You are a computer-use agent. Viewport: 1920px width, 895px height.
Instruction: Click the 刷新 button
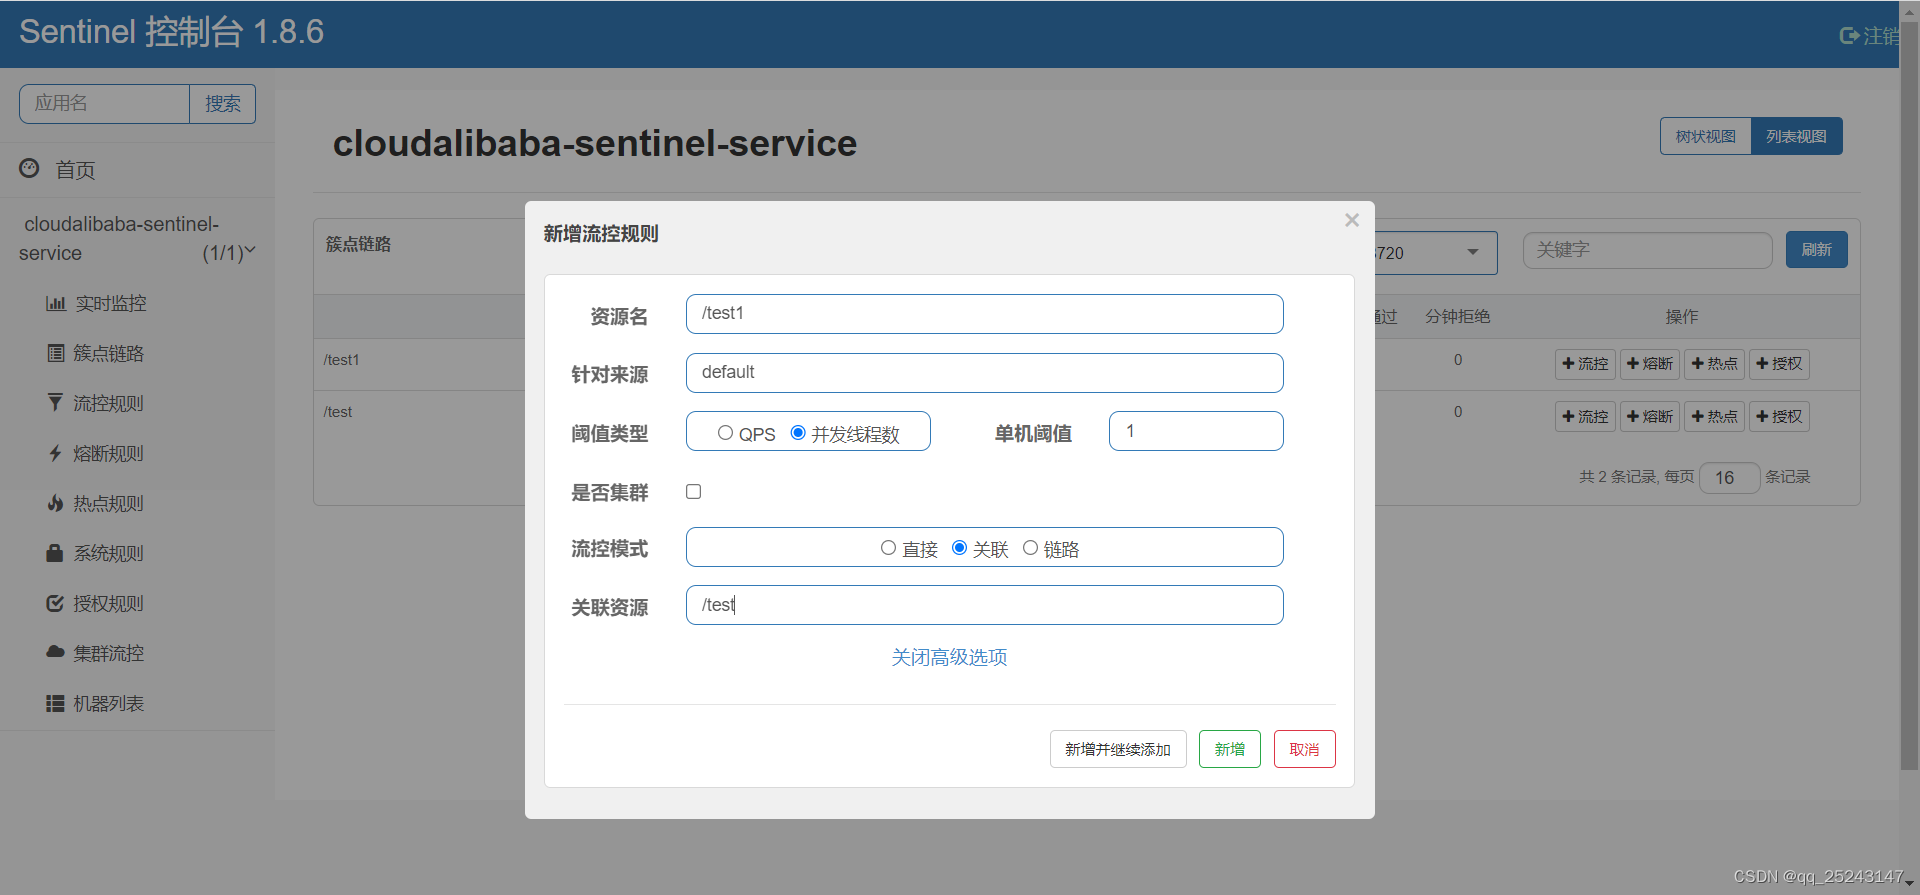pos(1817,250)
